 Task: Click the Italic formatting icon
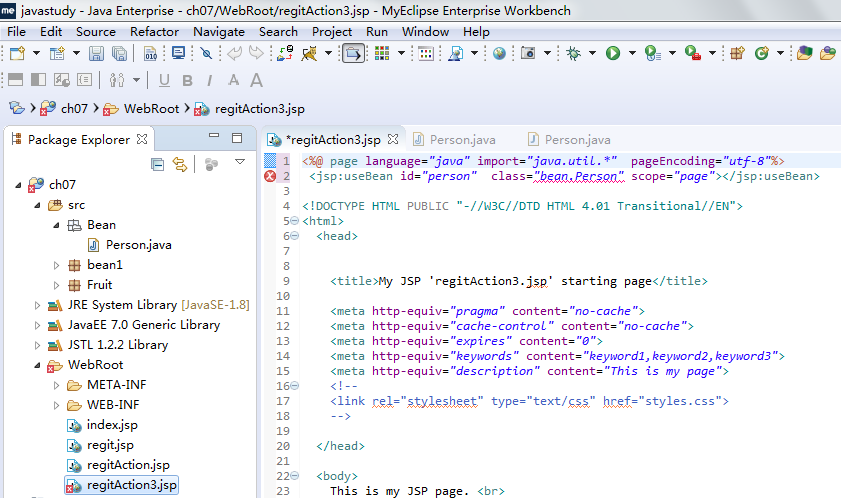209,80
